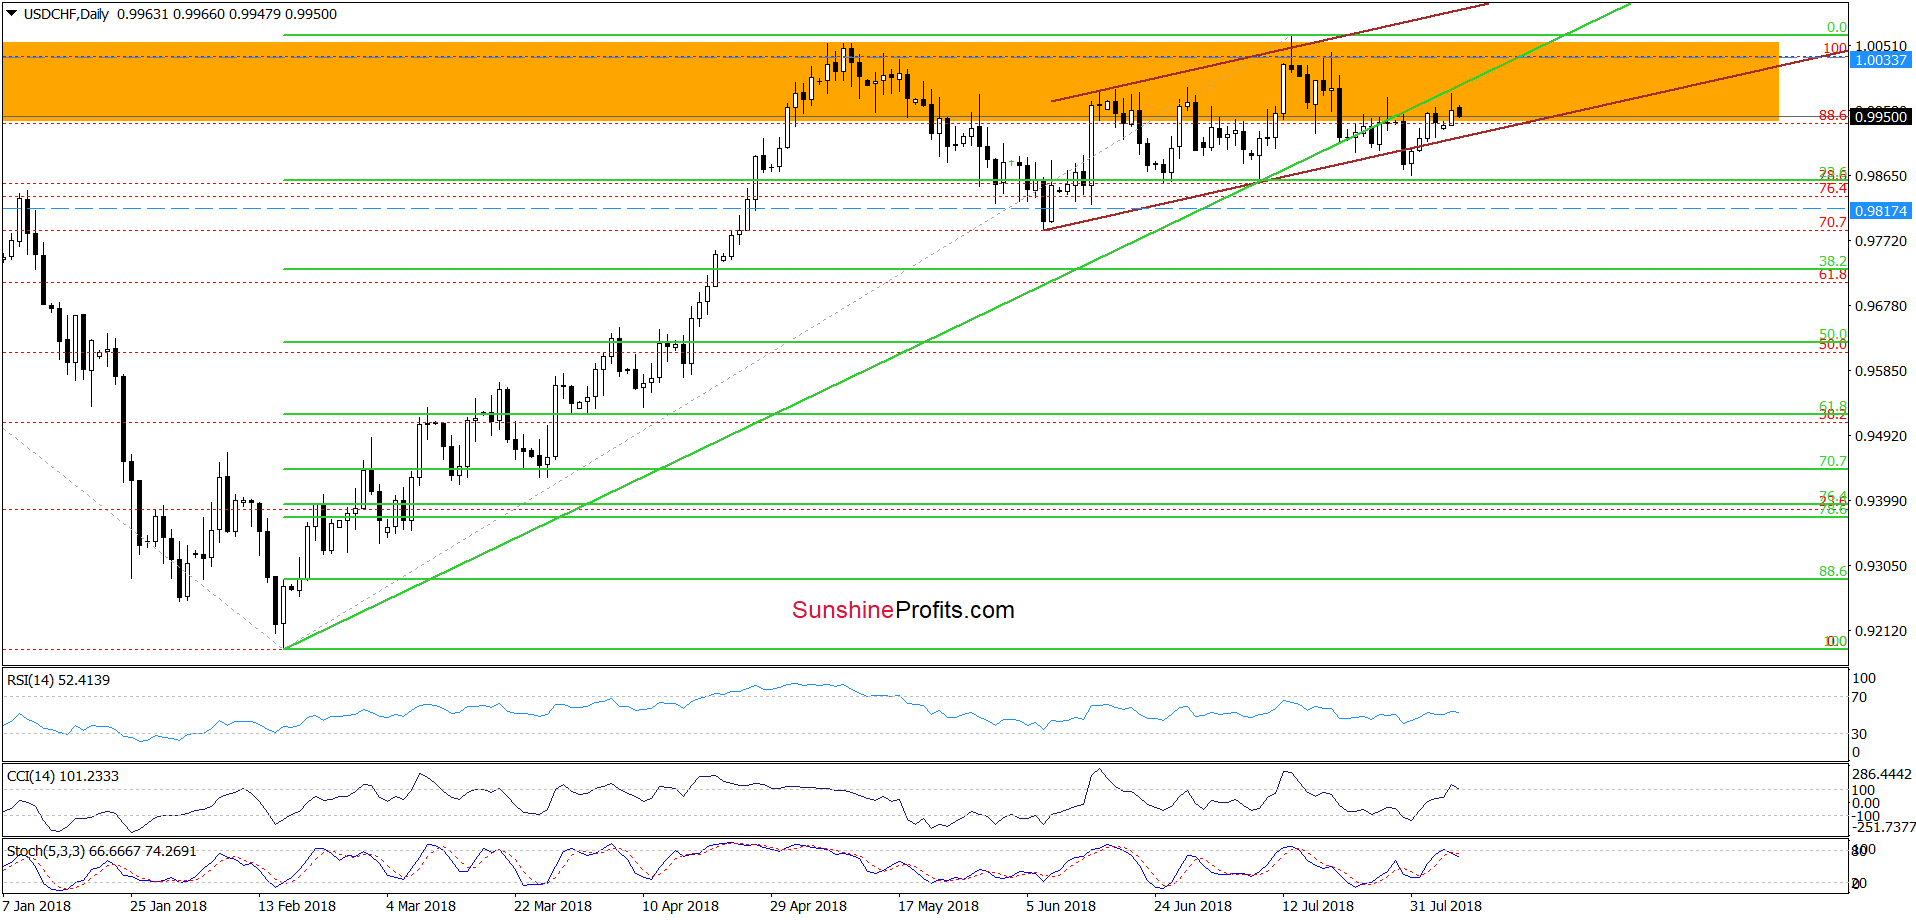Image resolution: width=1916 pixels, height=920 pixels.
Task: Select the 1.00510 price axis label
Action: 1881,46
